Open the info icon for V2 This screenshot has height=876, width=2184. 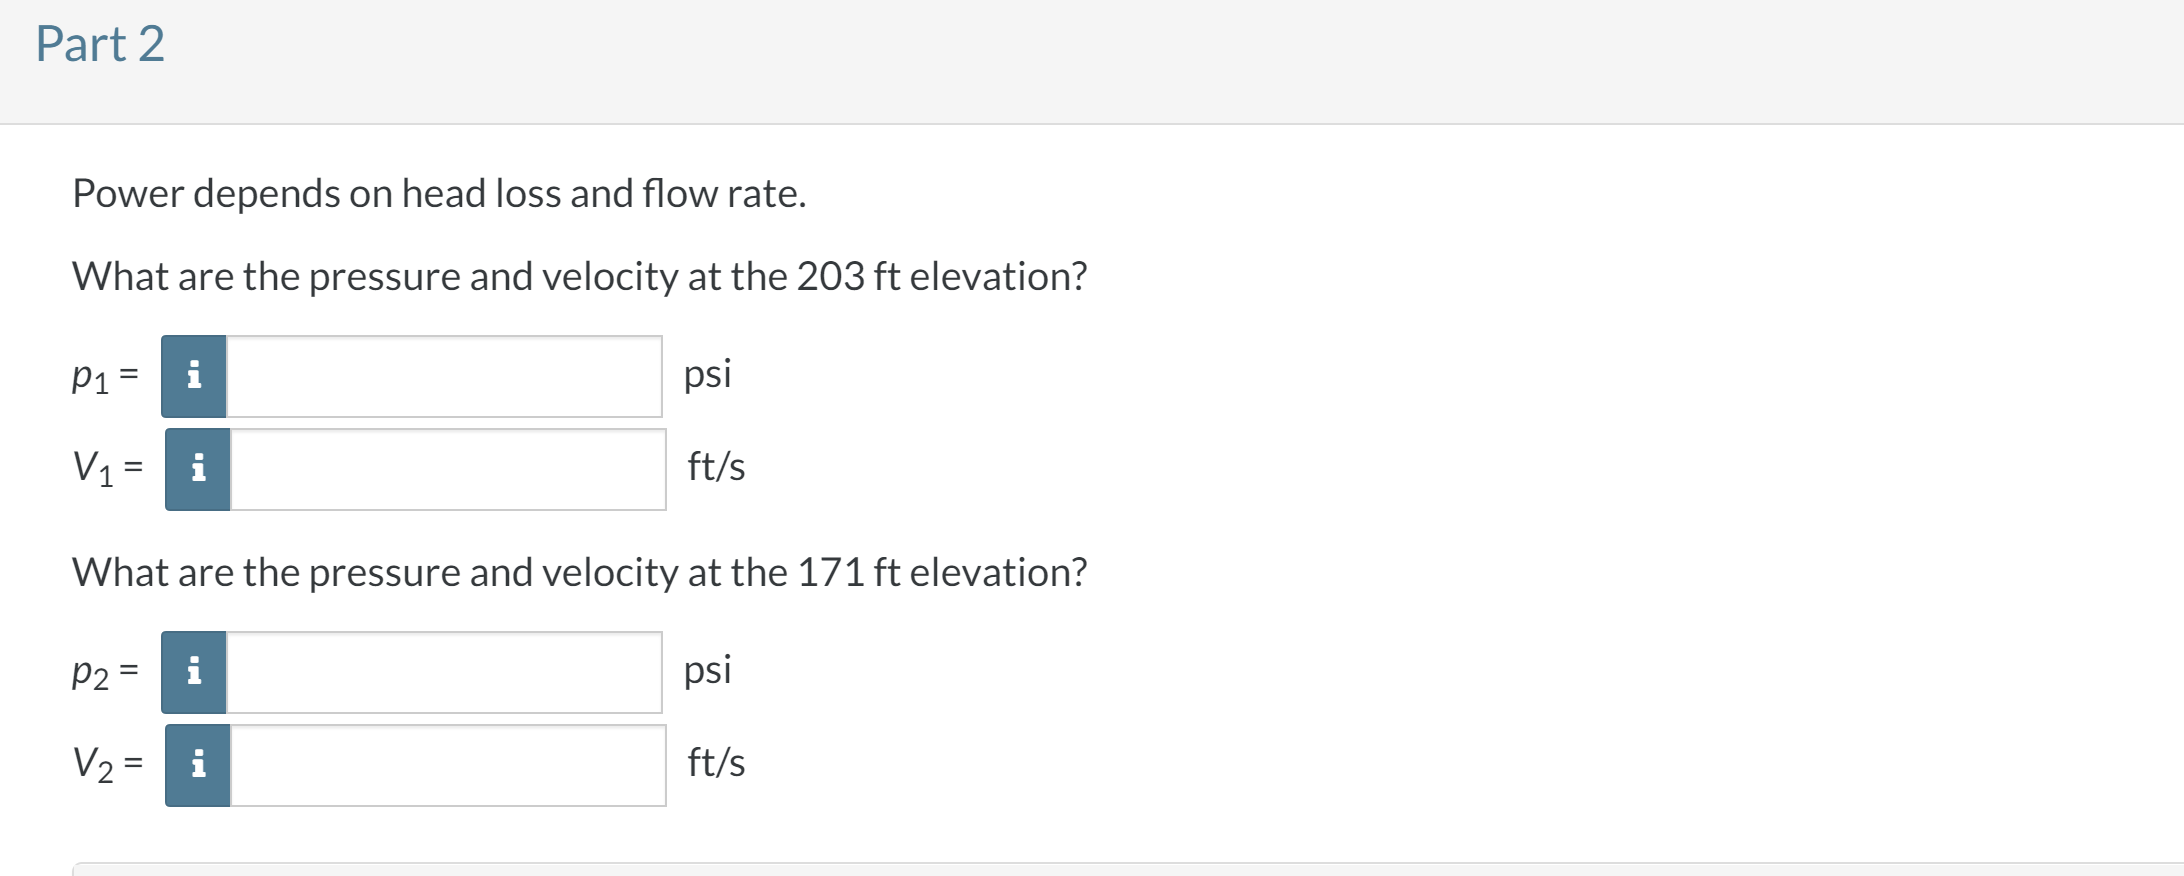coord(198,765)
